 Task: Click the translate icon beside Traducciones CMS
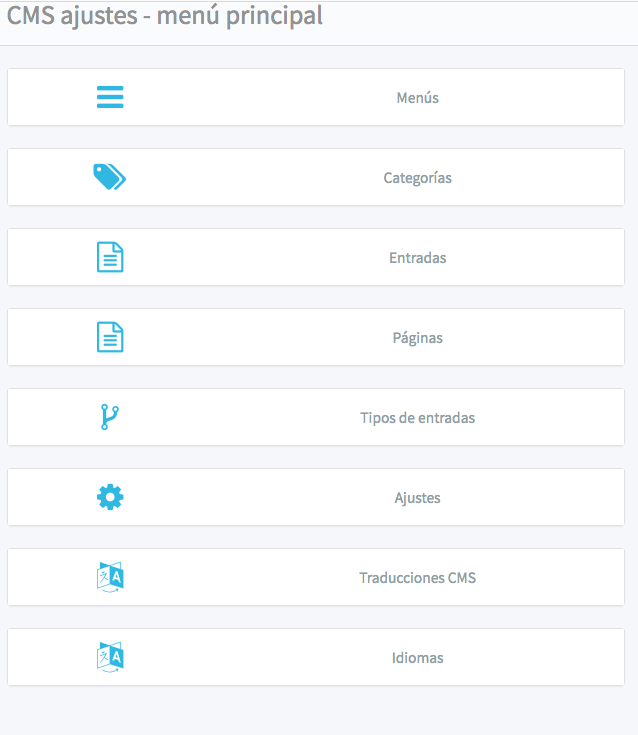coord(110,577)
